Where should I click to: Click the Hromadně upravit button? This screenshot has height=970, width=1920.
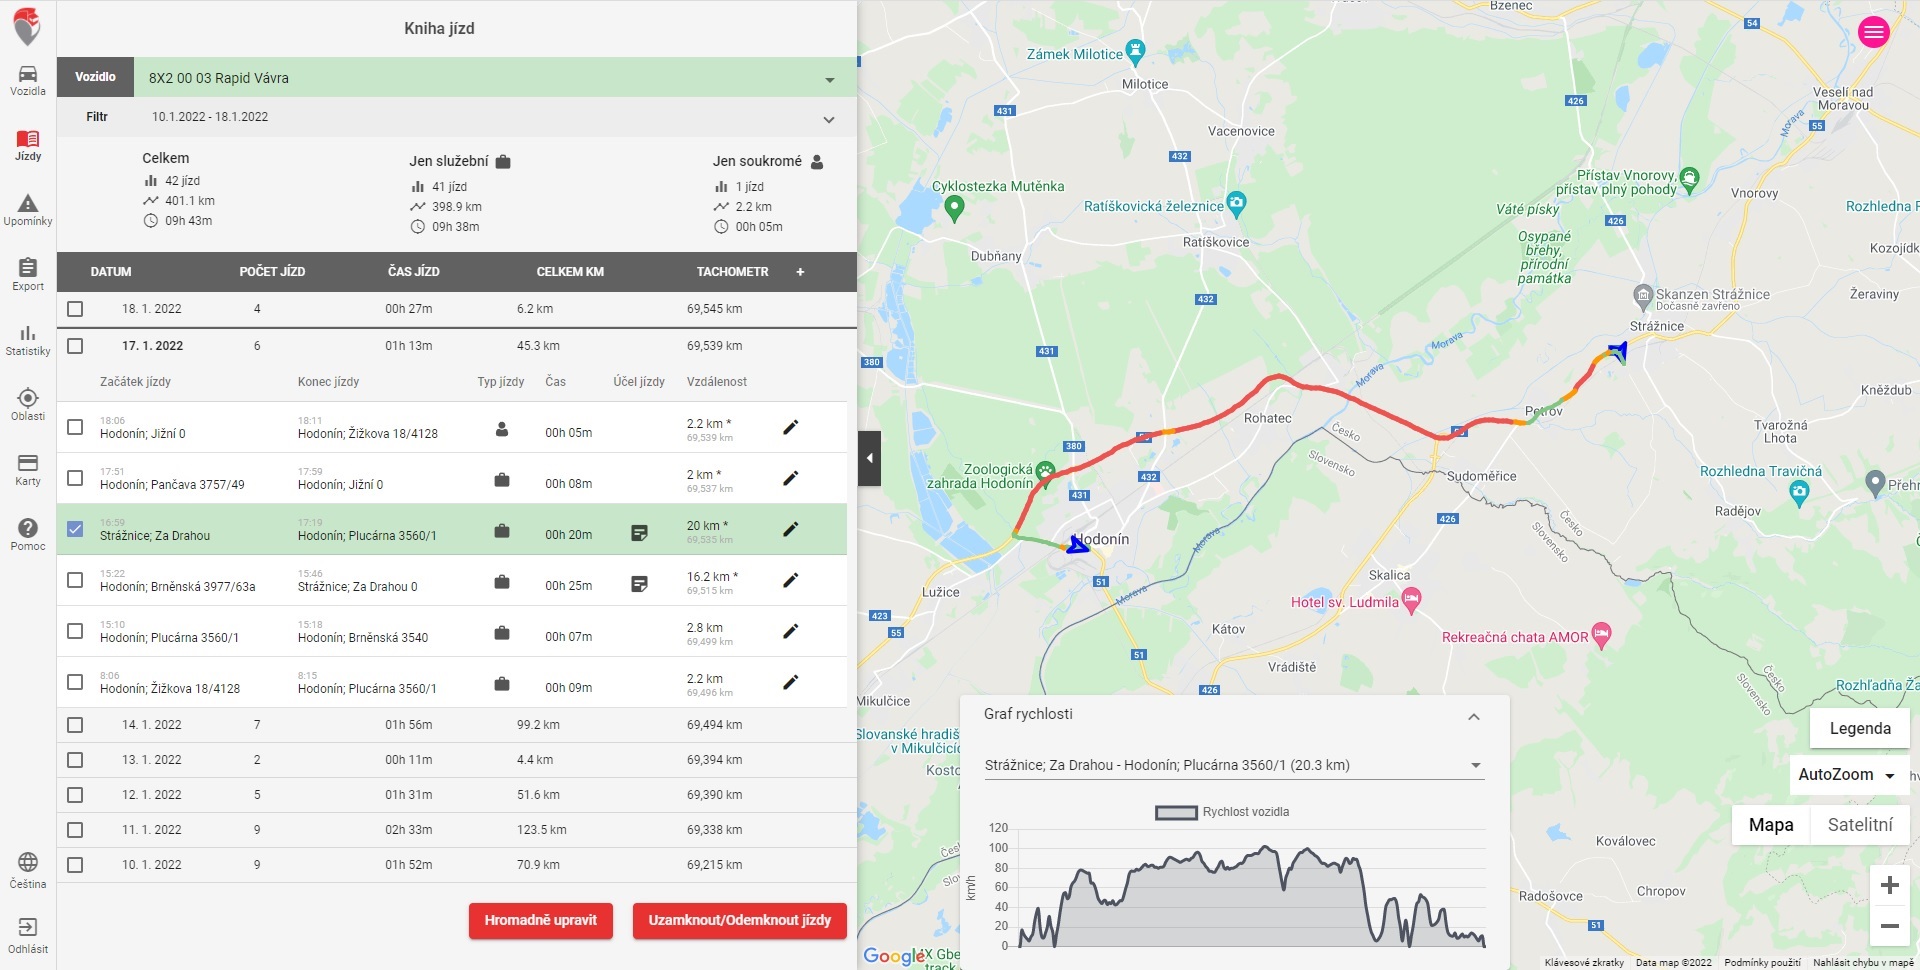pos(540,921)
